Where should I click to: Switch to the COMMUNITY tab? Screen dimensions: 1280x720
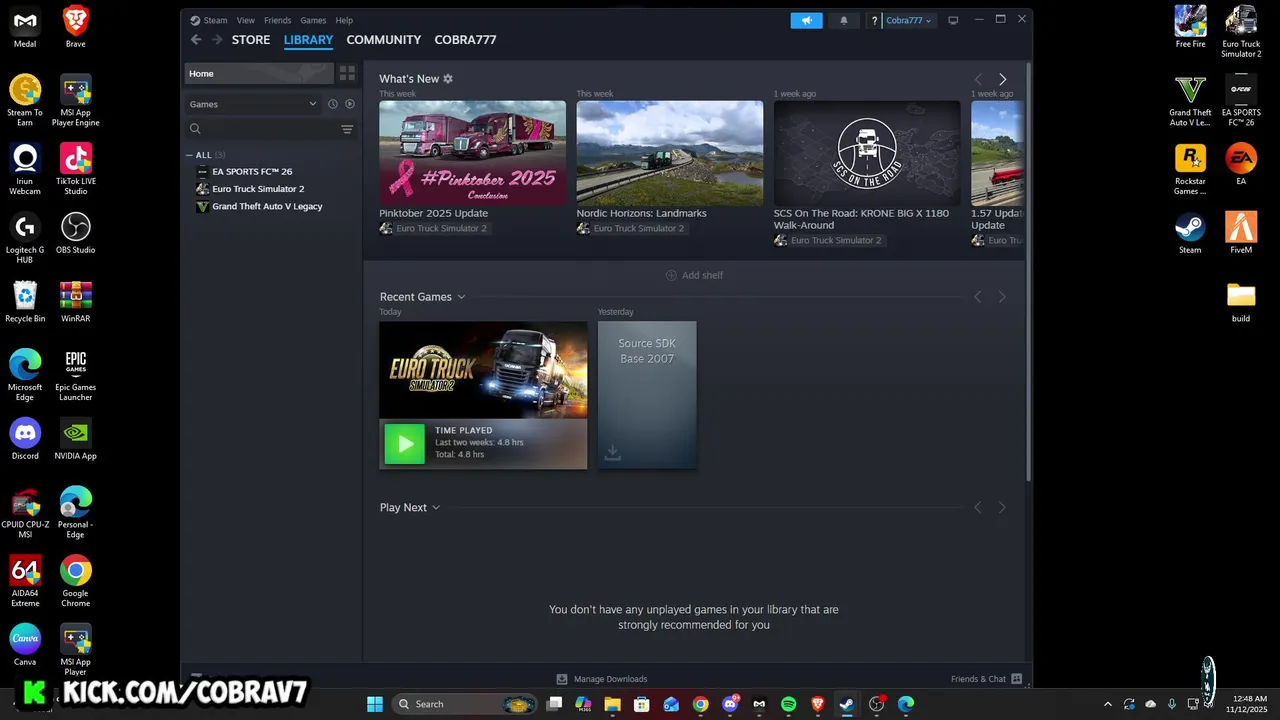(x=384, y=40)
